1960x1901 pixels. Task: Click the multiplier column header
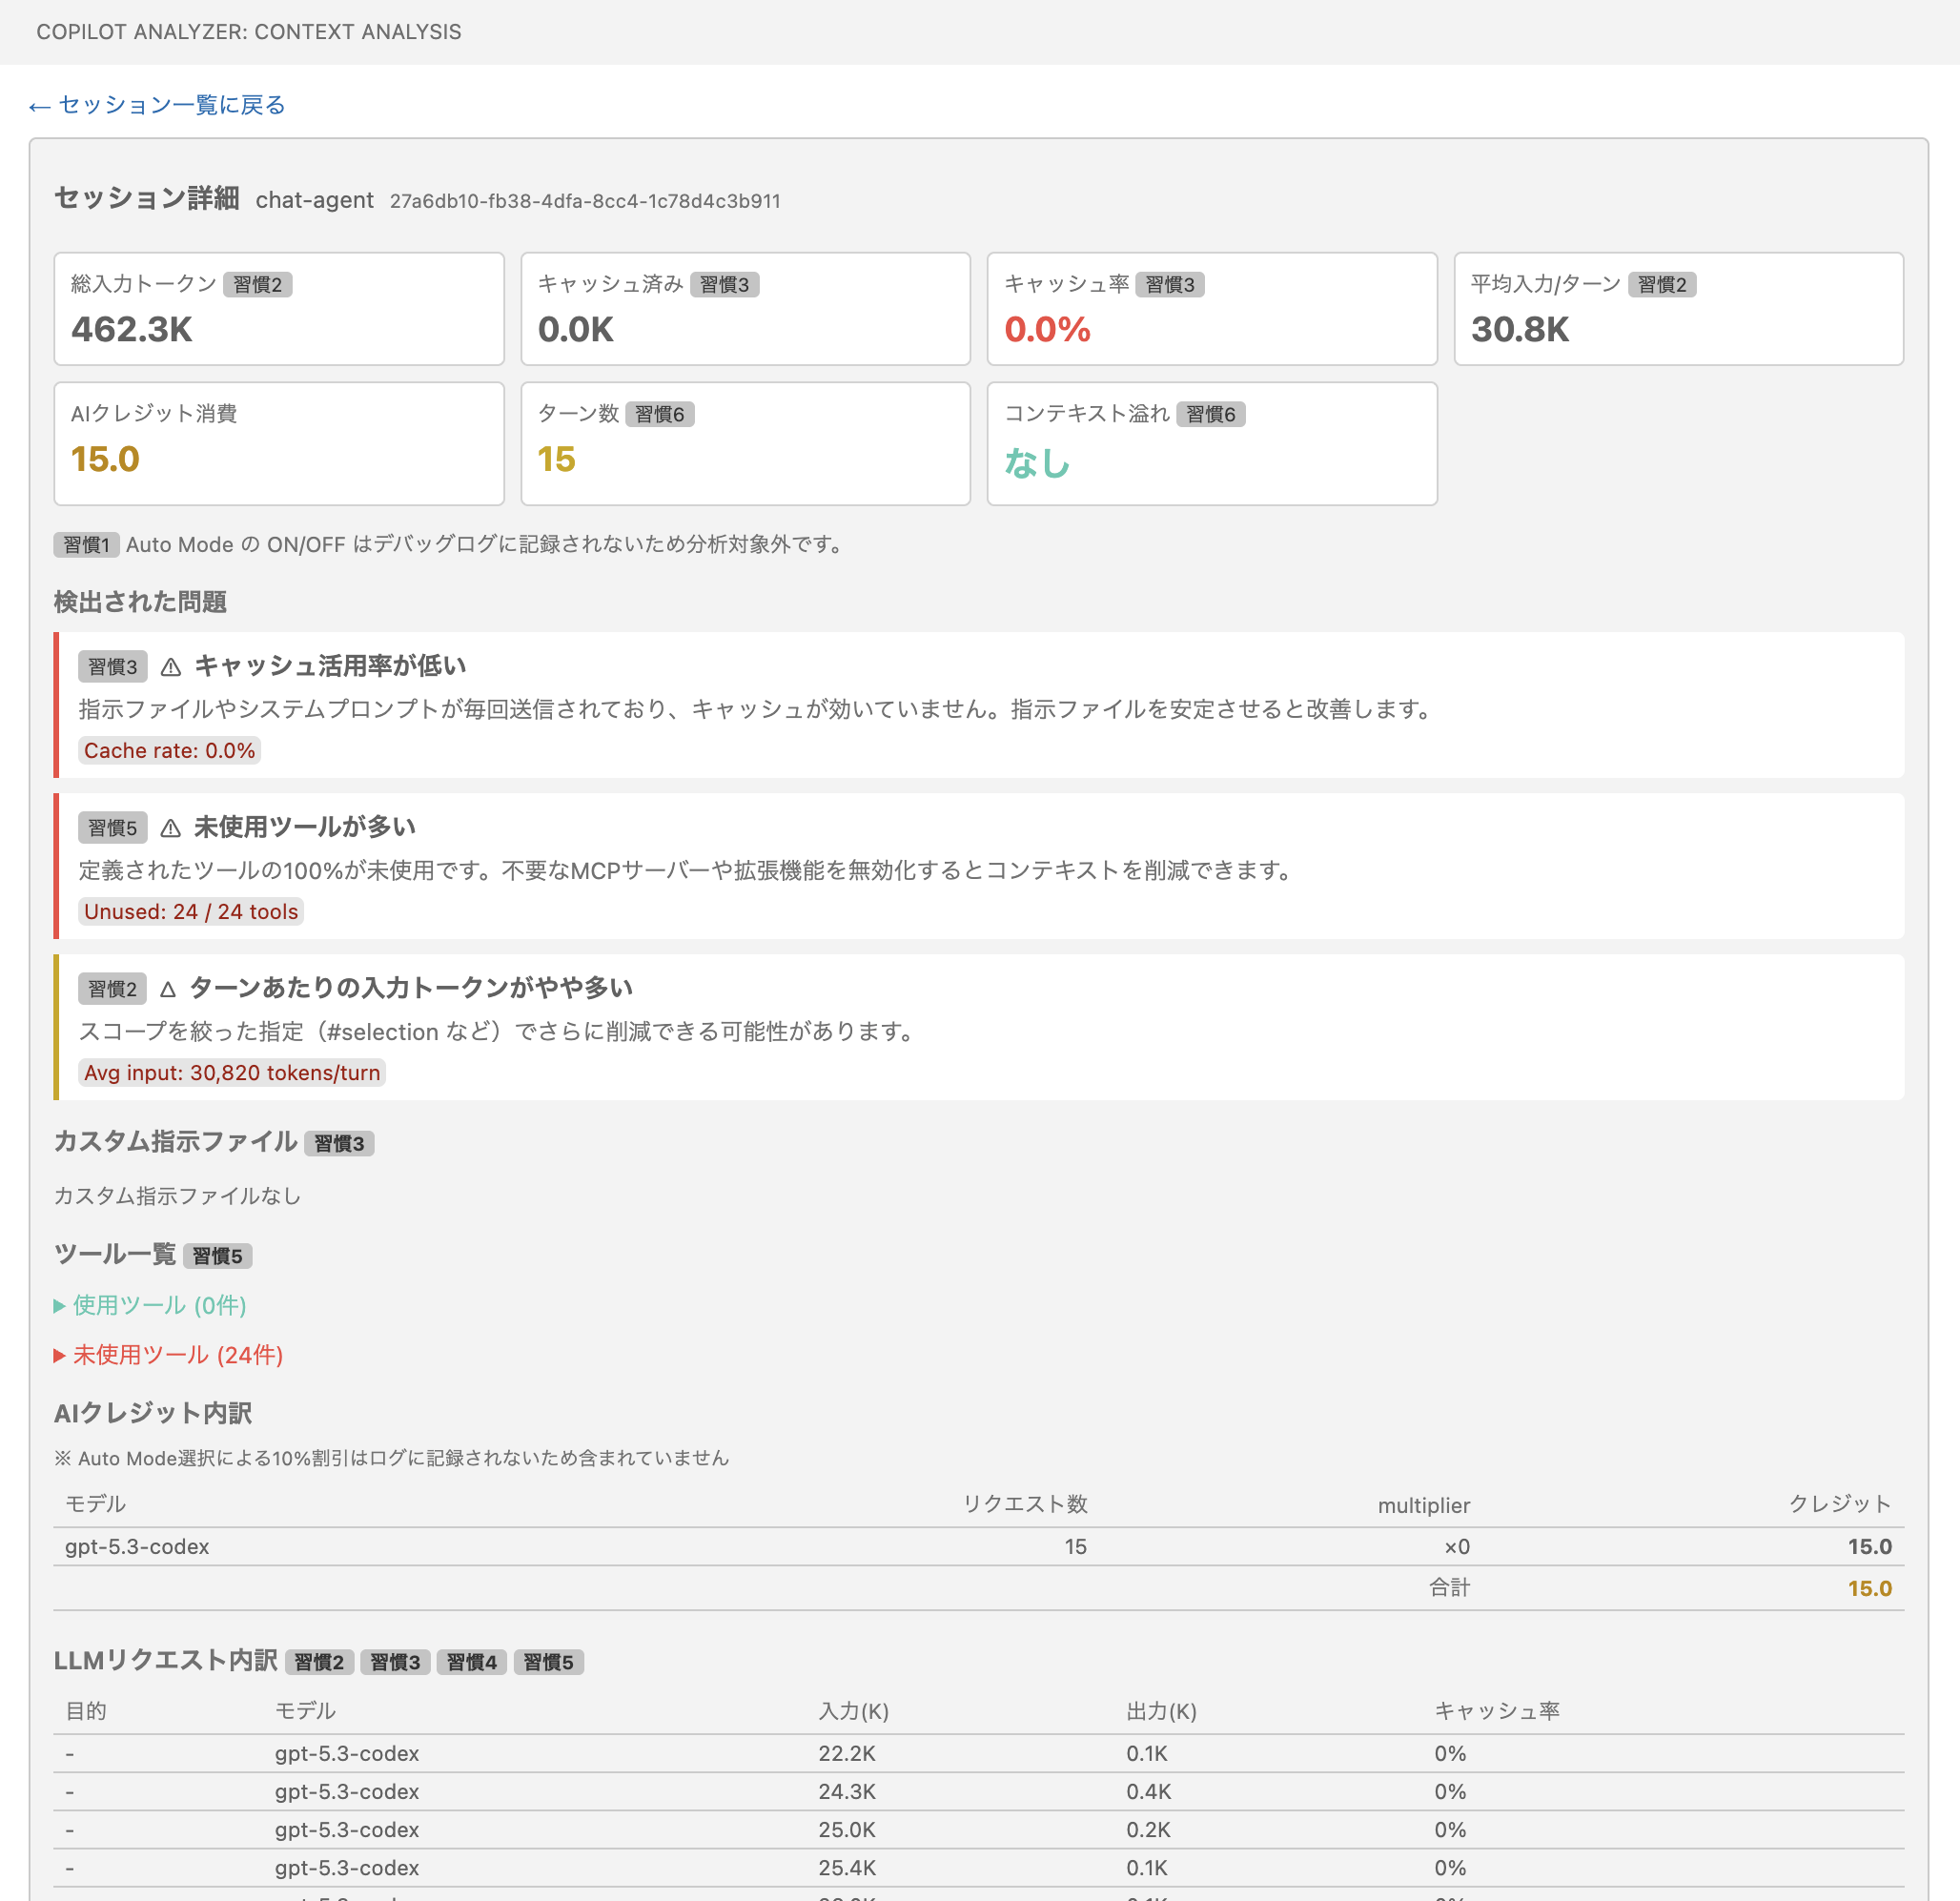pos(1423,1506)
